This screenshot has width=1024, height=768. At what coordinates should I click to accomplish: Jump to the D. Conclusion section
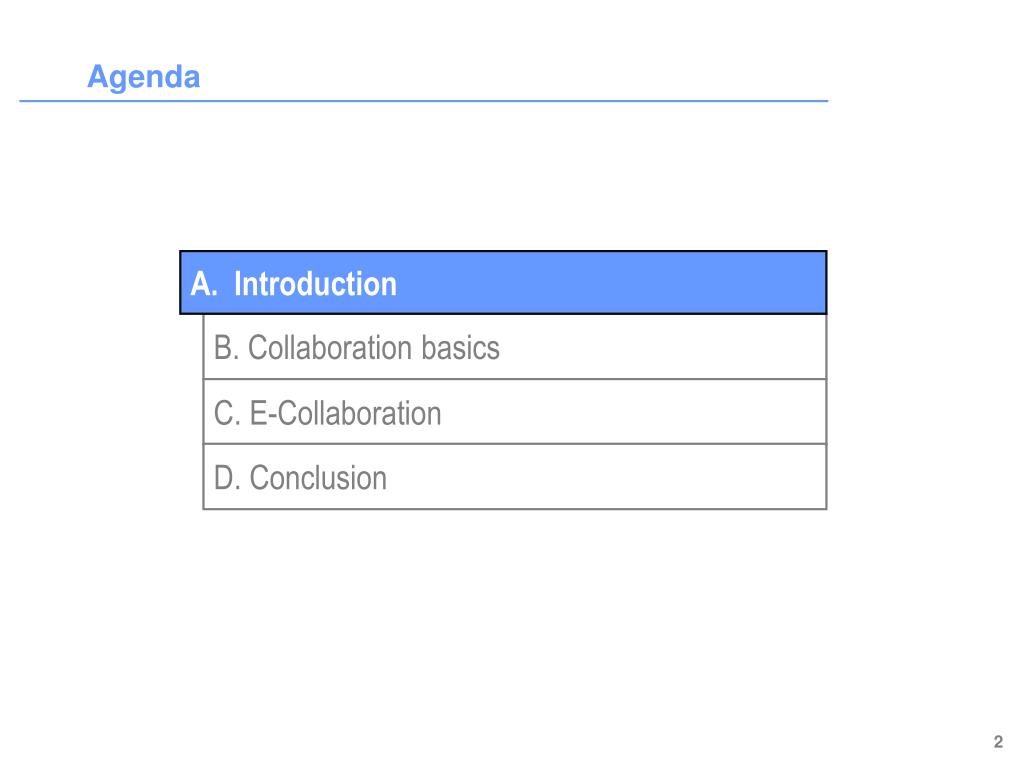pos(515,477)
